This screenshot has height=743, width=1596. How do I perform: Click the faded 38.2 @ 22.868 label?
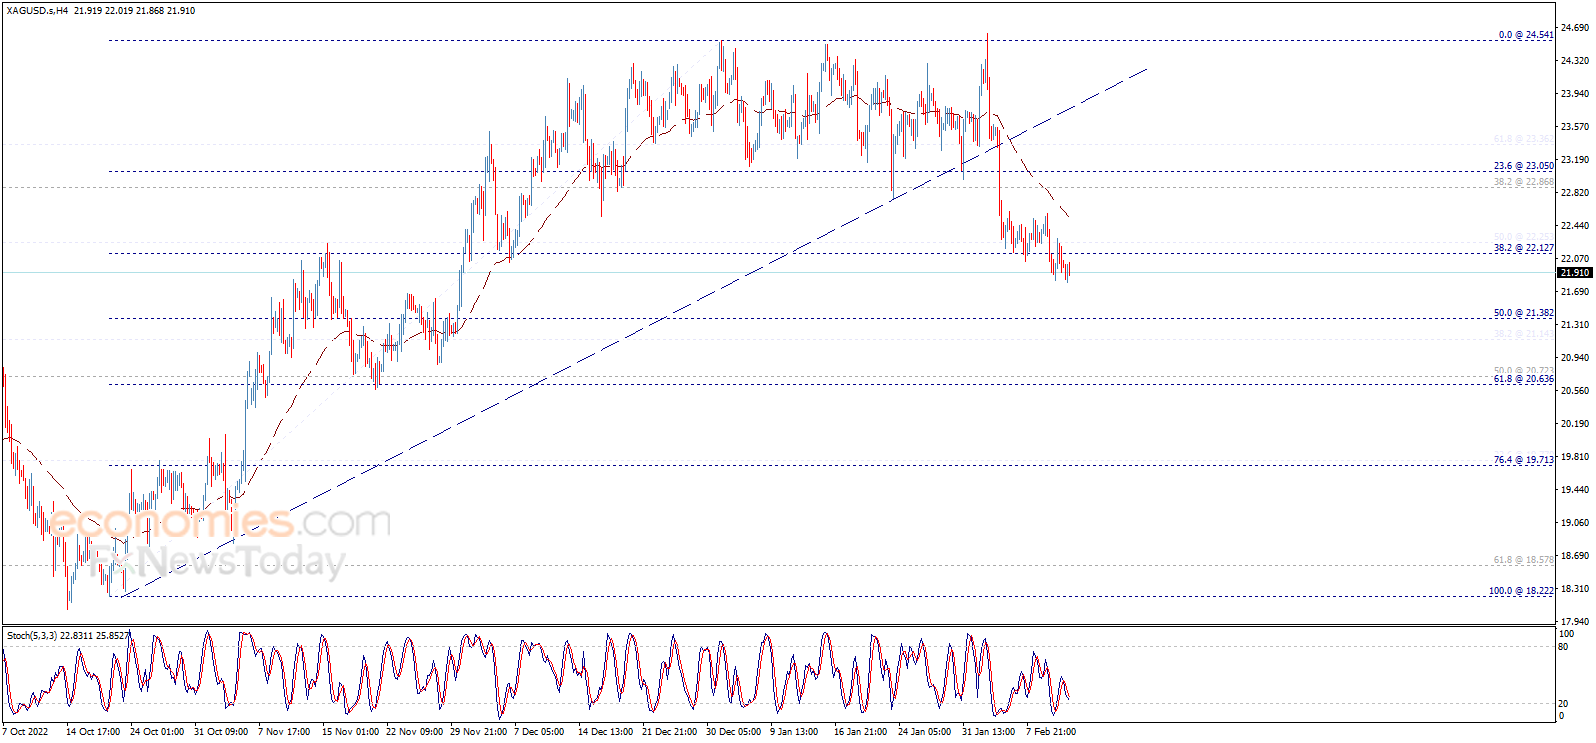(1524, 182)
